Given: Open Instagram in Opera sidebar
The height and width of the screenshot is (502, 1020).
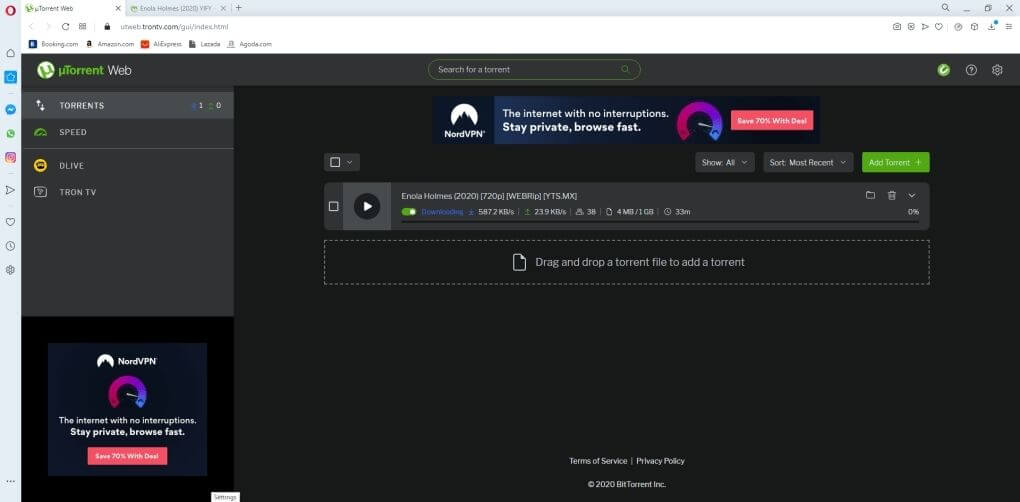Looking at the screenshot, I should 10,157.
